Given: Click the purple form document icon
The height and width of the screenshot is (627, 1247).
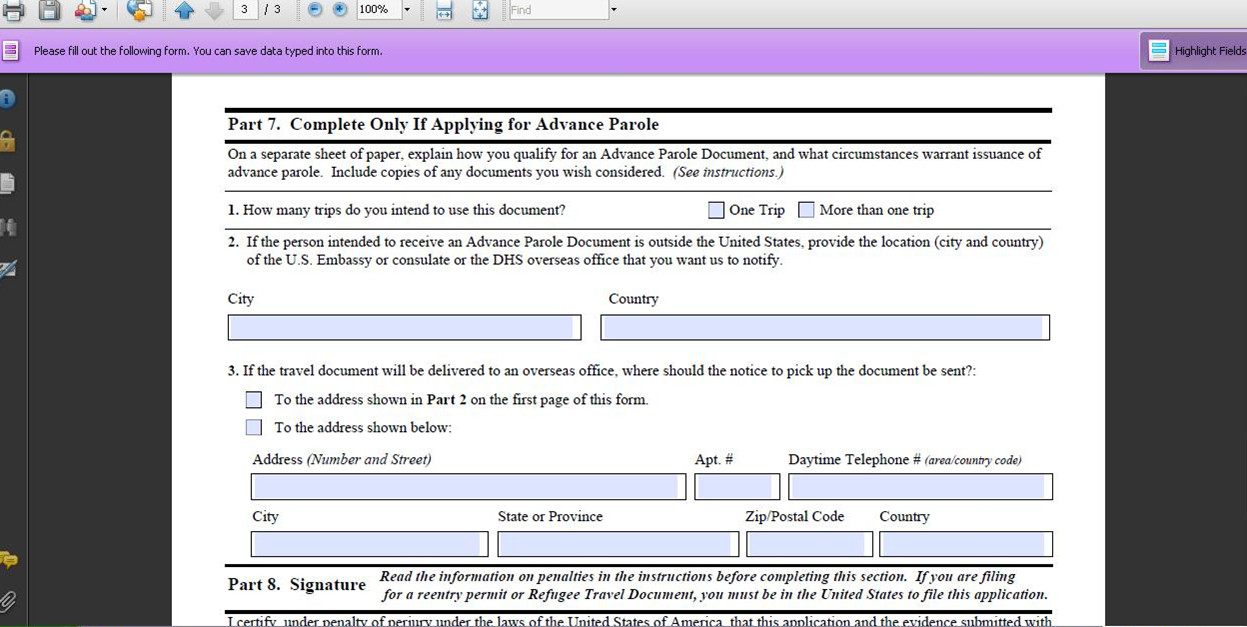Looking at the screenshot, I should coord(10,50).
